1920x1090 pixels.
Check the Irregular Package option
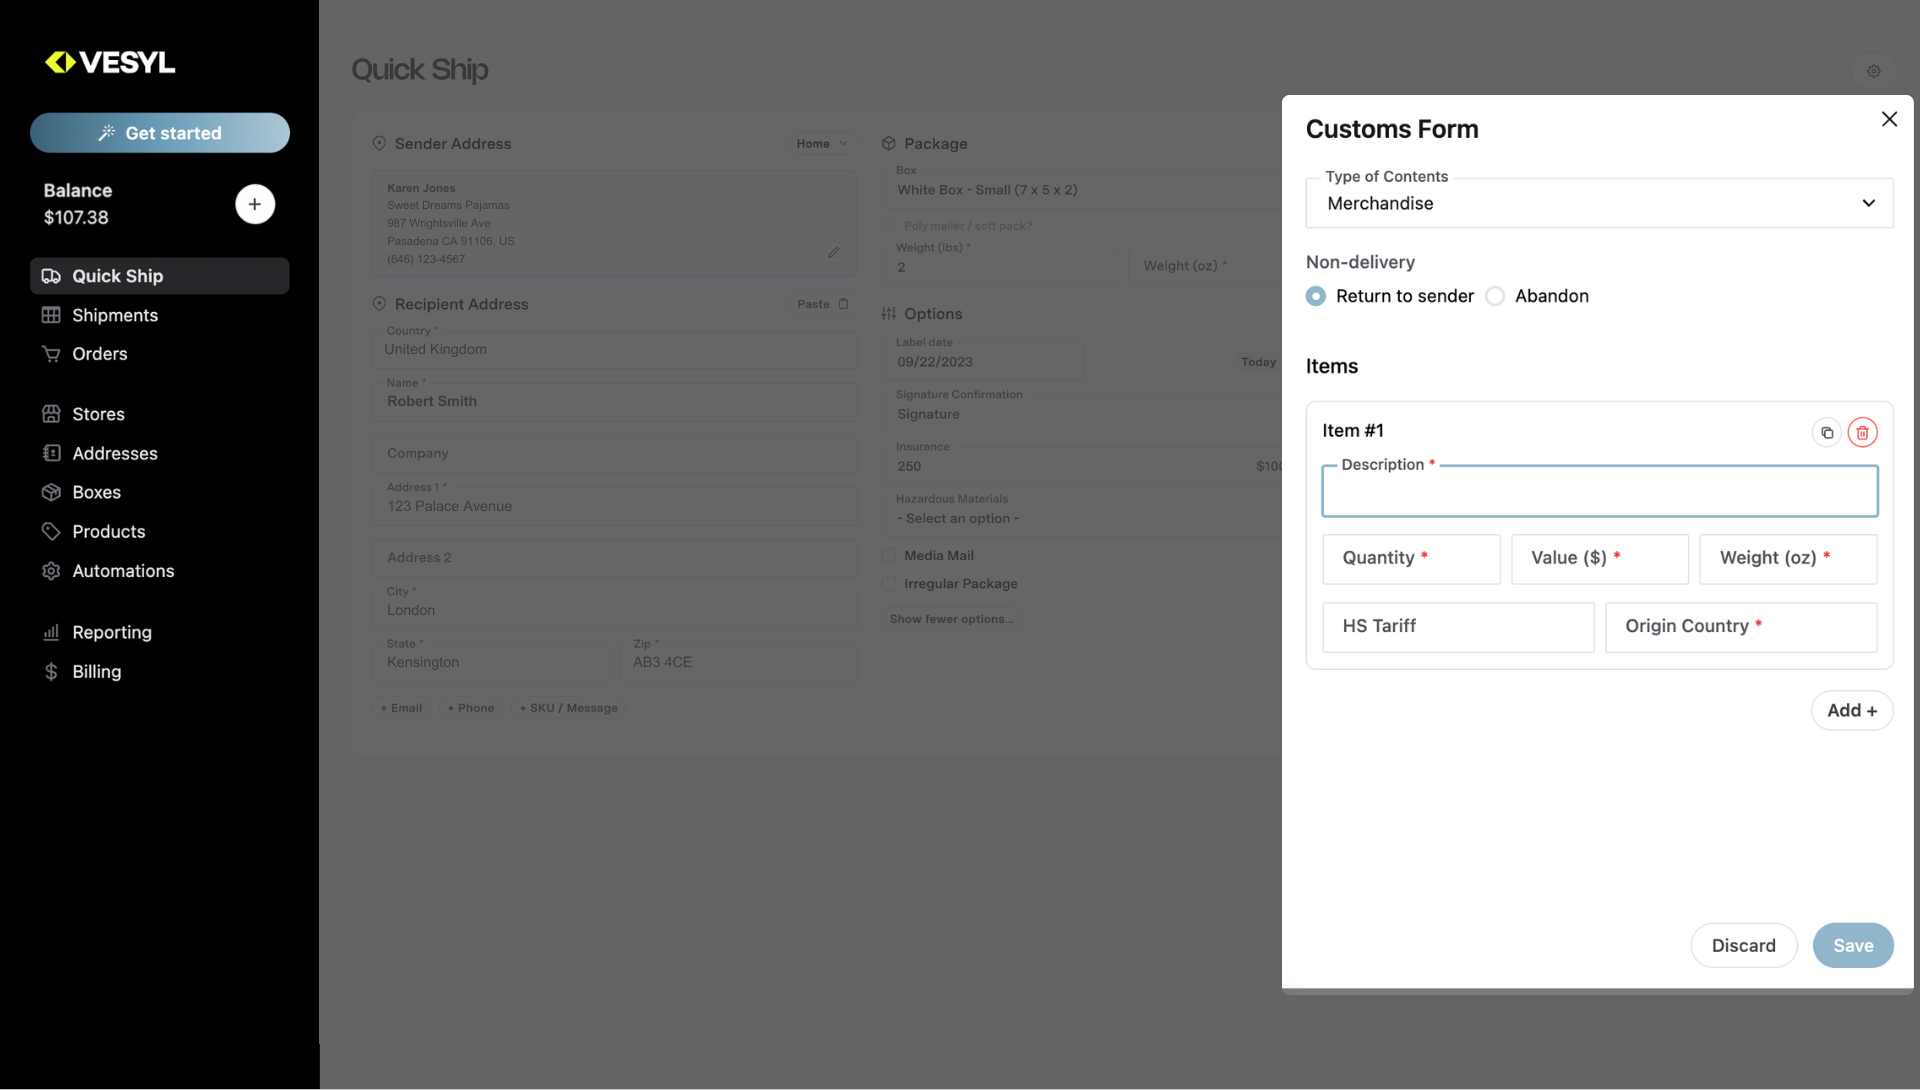[887, 583]
